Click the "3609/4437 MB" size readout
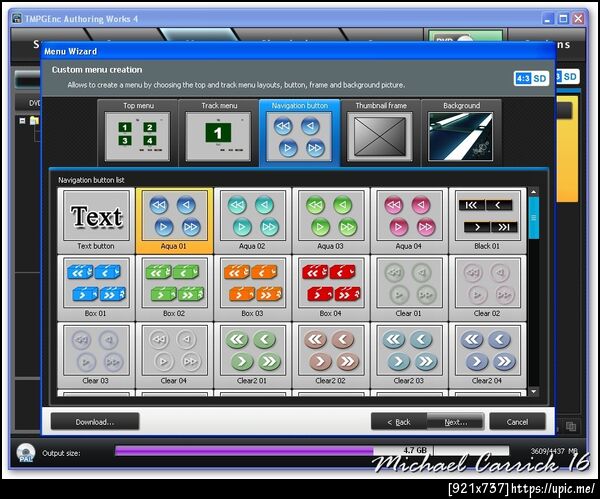The width and height of the screenshot is (600, 499). pyautogui.click(x=554, y=451)
